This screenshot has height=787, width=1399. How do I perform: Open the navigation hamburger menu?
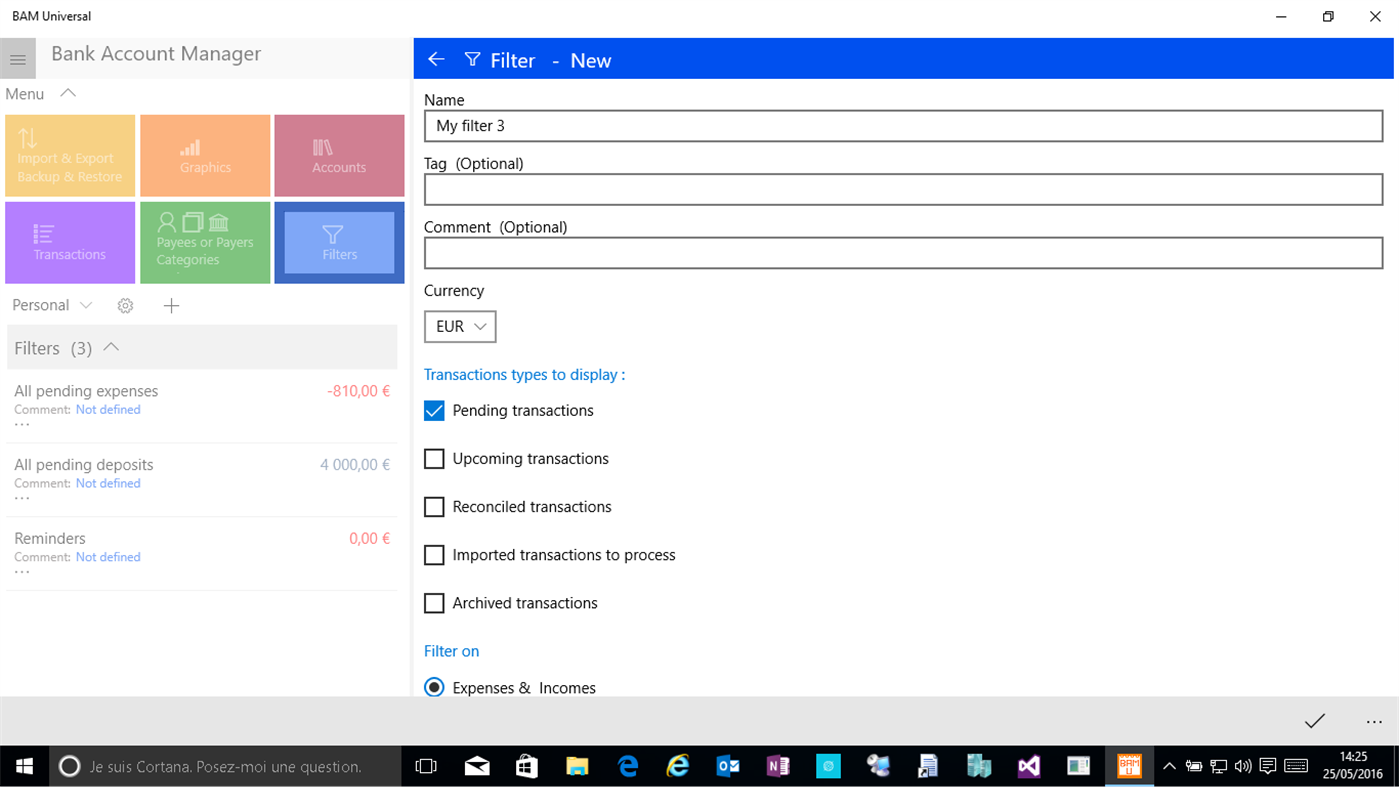coord(17,57)
